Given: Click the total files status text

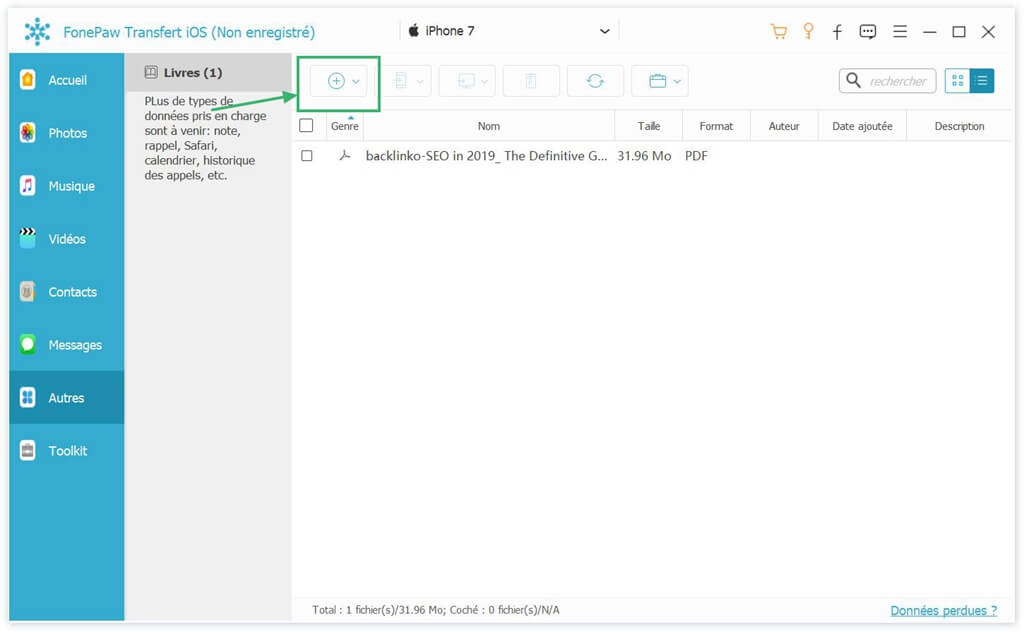Looking at the screenshot, I should (436, 610).
